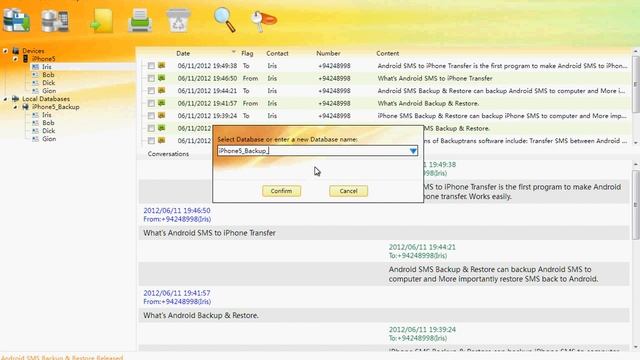Open the database name dropdown arrow
The image size is (640, 360).
pos(413,151)
